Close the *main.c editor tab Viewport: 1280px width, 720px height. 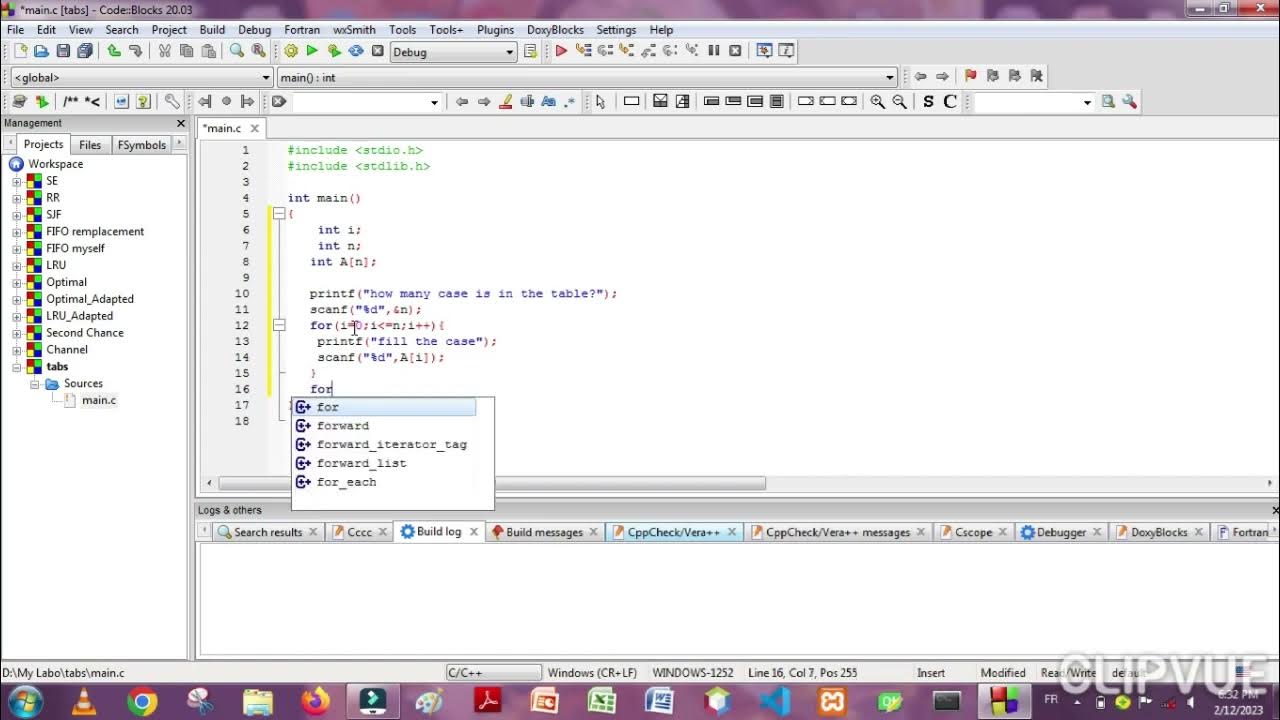[255, 128]
